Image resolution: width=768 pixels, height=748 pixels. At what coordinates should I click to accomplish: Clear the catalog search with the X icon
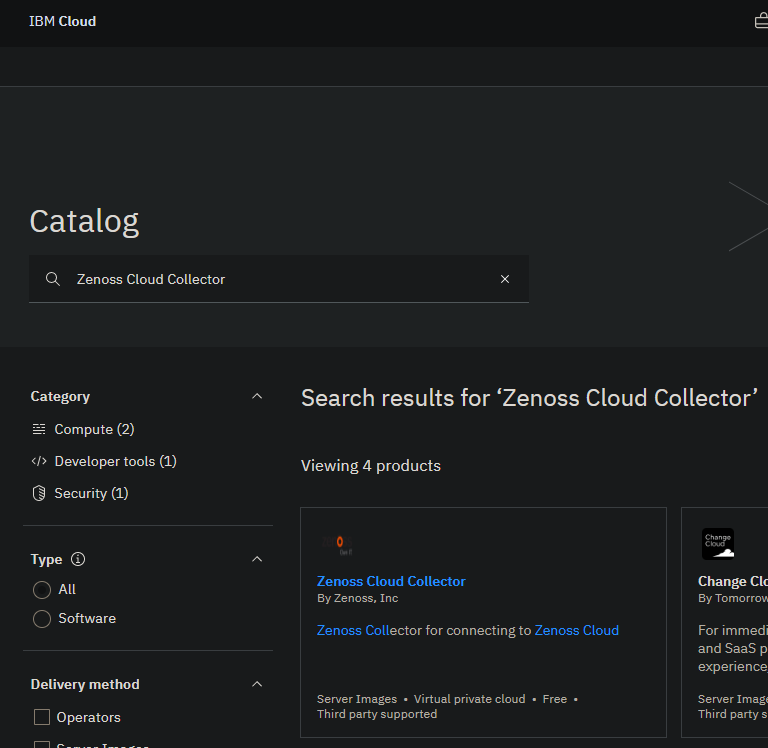[x=505, y=279]
